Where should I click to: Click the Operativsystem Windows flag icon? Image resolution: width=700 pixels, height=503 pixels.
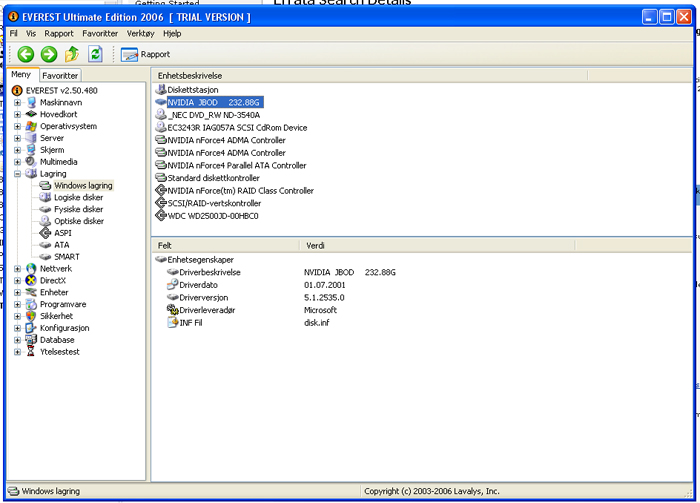tap(31, 126)
